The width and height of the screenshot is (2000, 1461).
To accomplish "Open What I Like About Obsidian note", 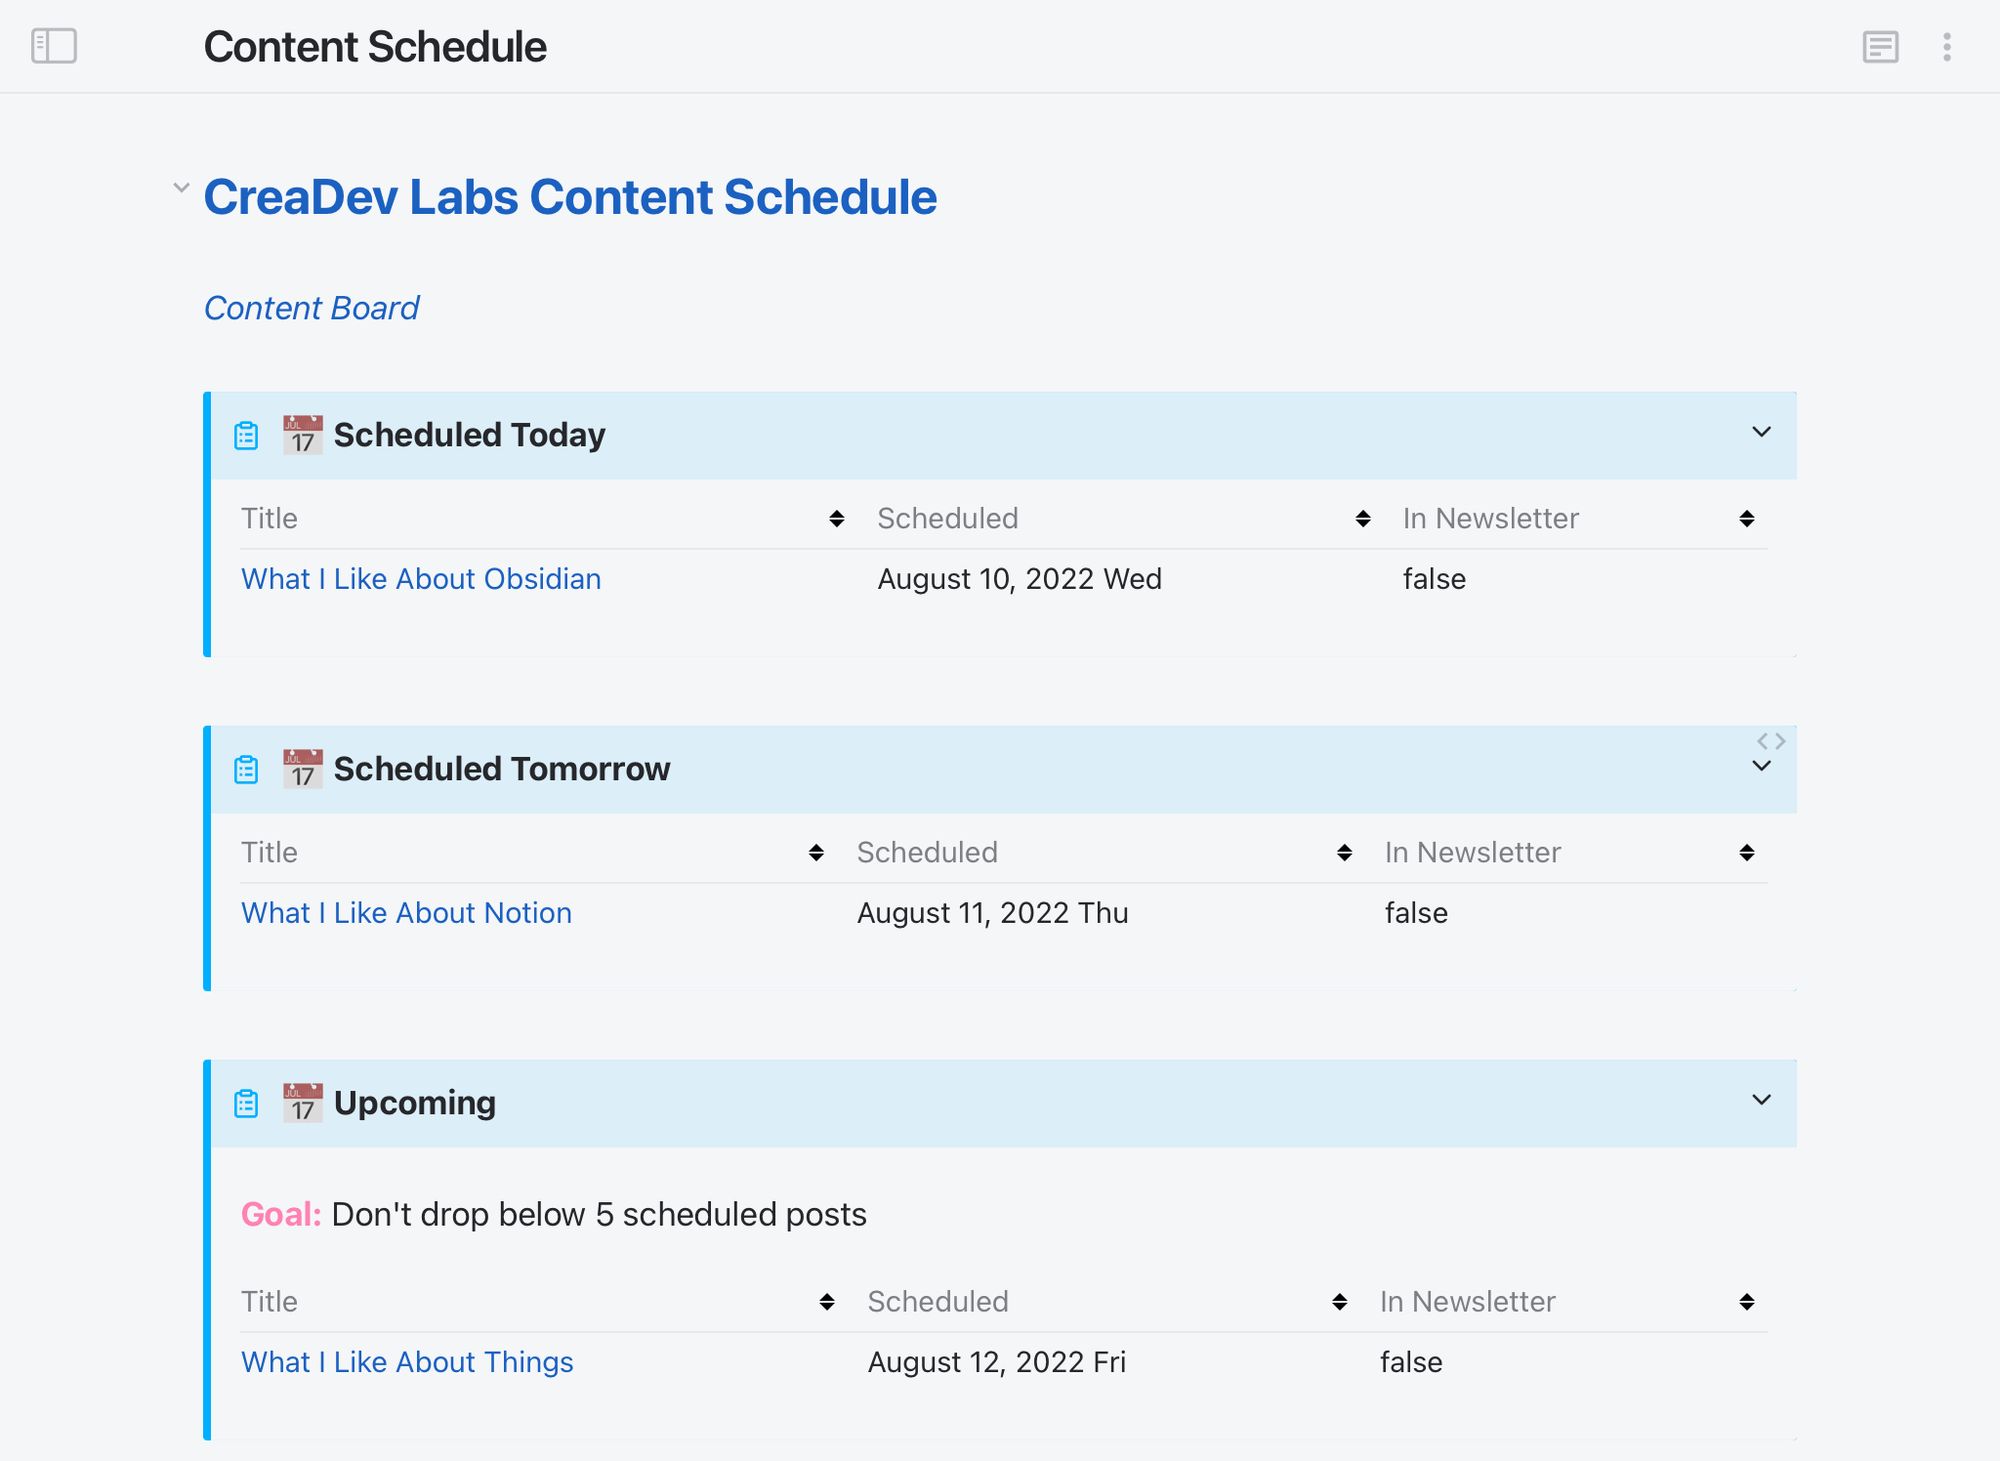I will 421,579.
